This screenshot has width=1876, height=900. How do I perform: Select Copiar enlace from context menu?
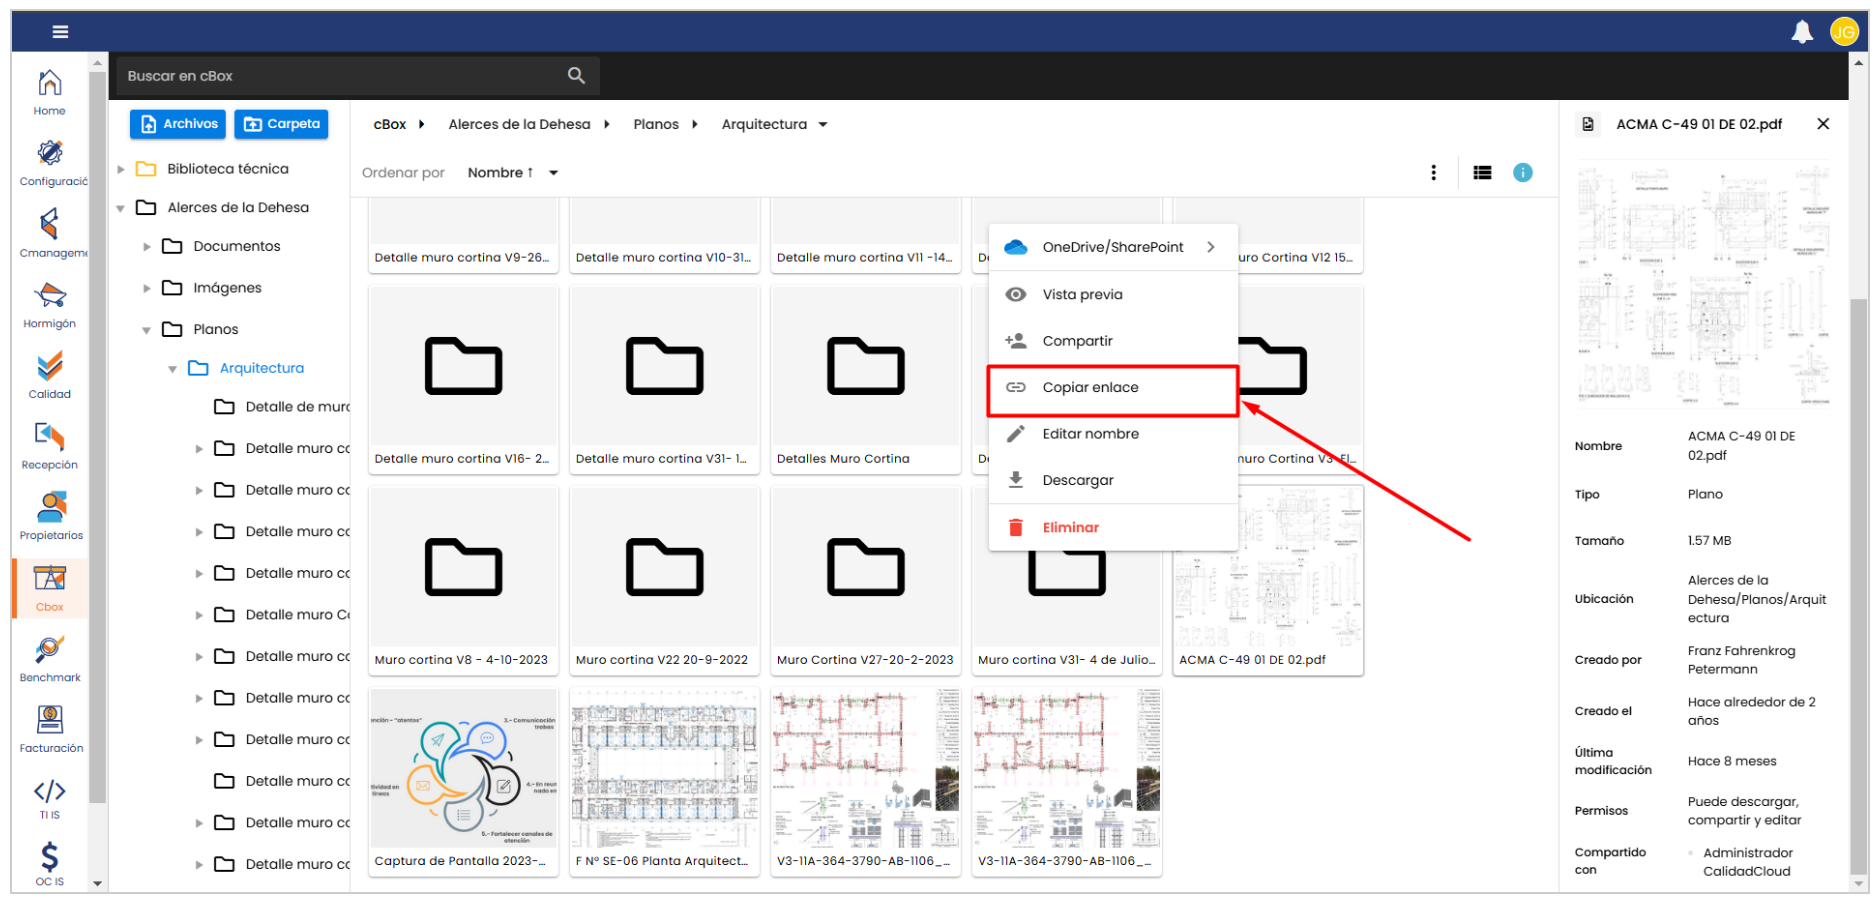tap(1090, 388)
